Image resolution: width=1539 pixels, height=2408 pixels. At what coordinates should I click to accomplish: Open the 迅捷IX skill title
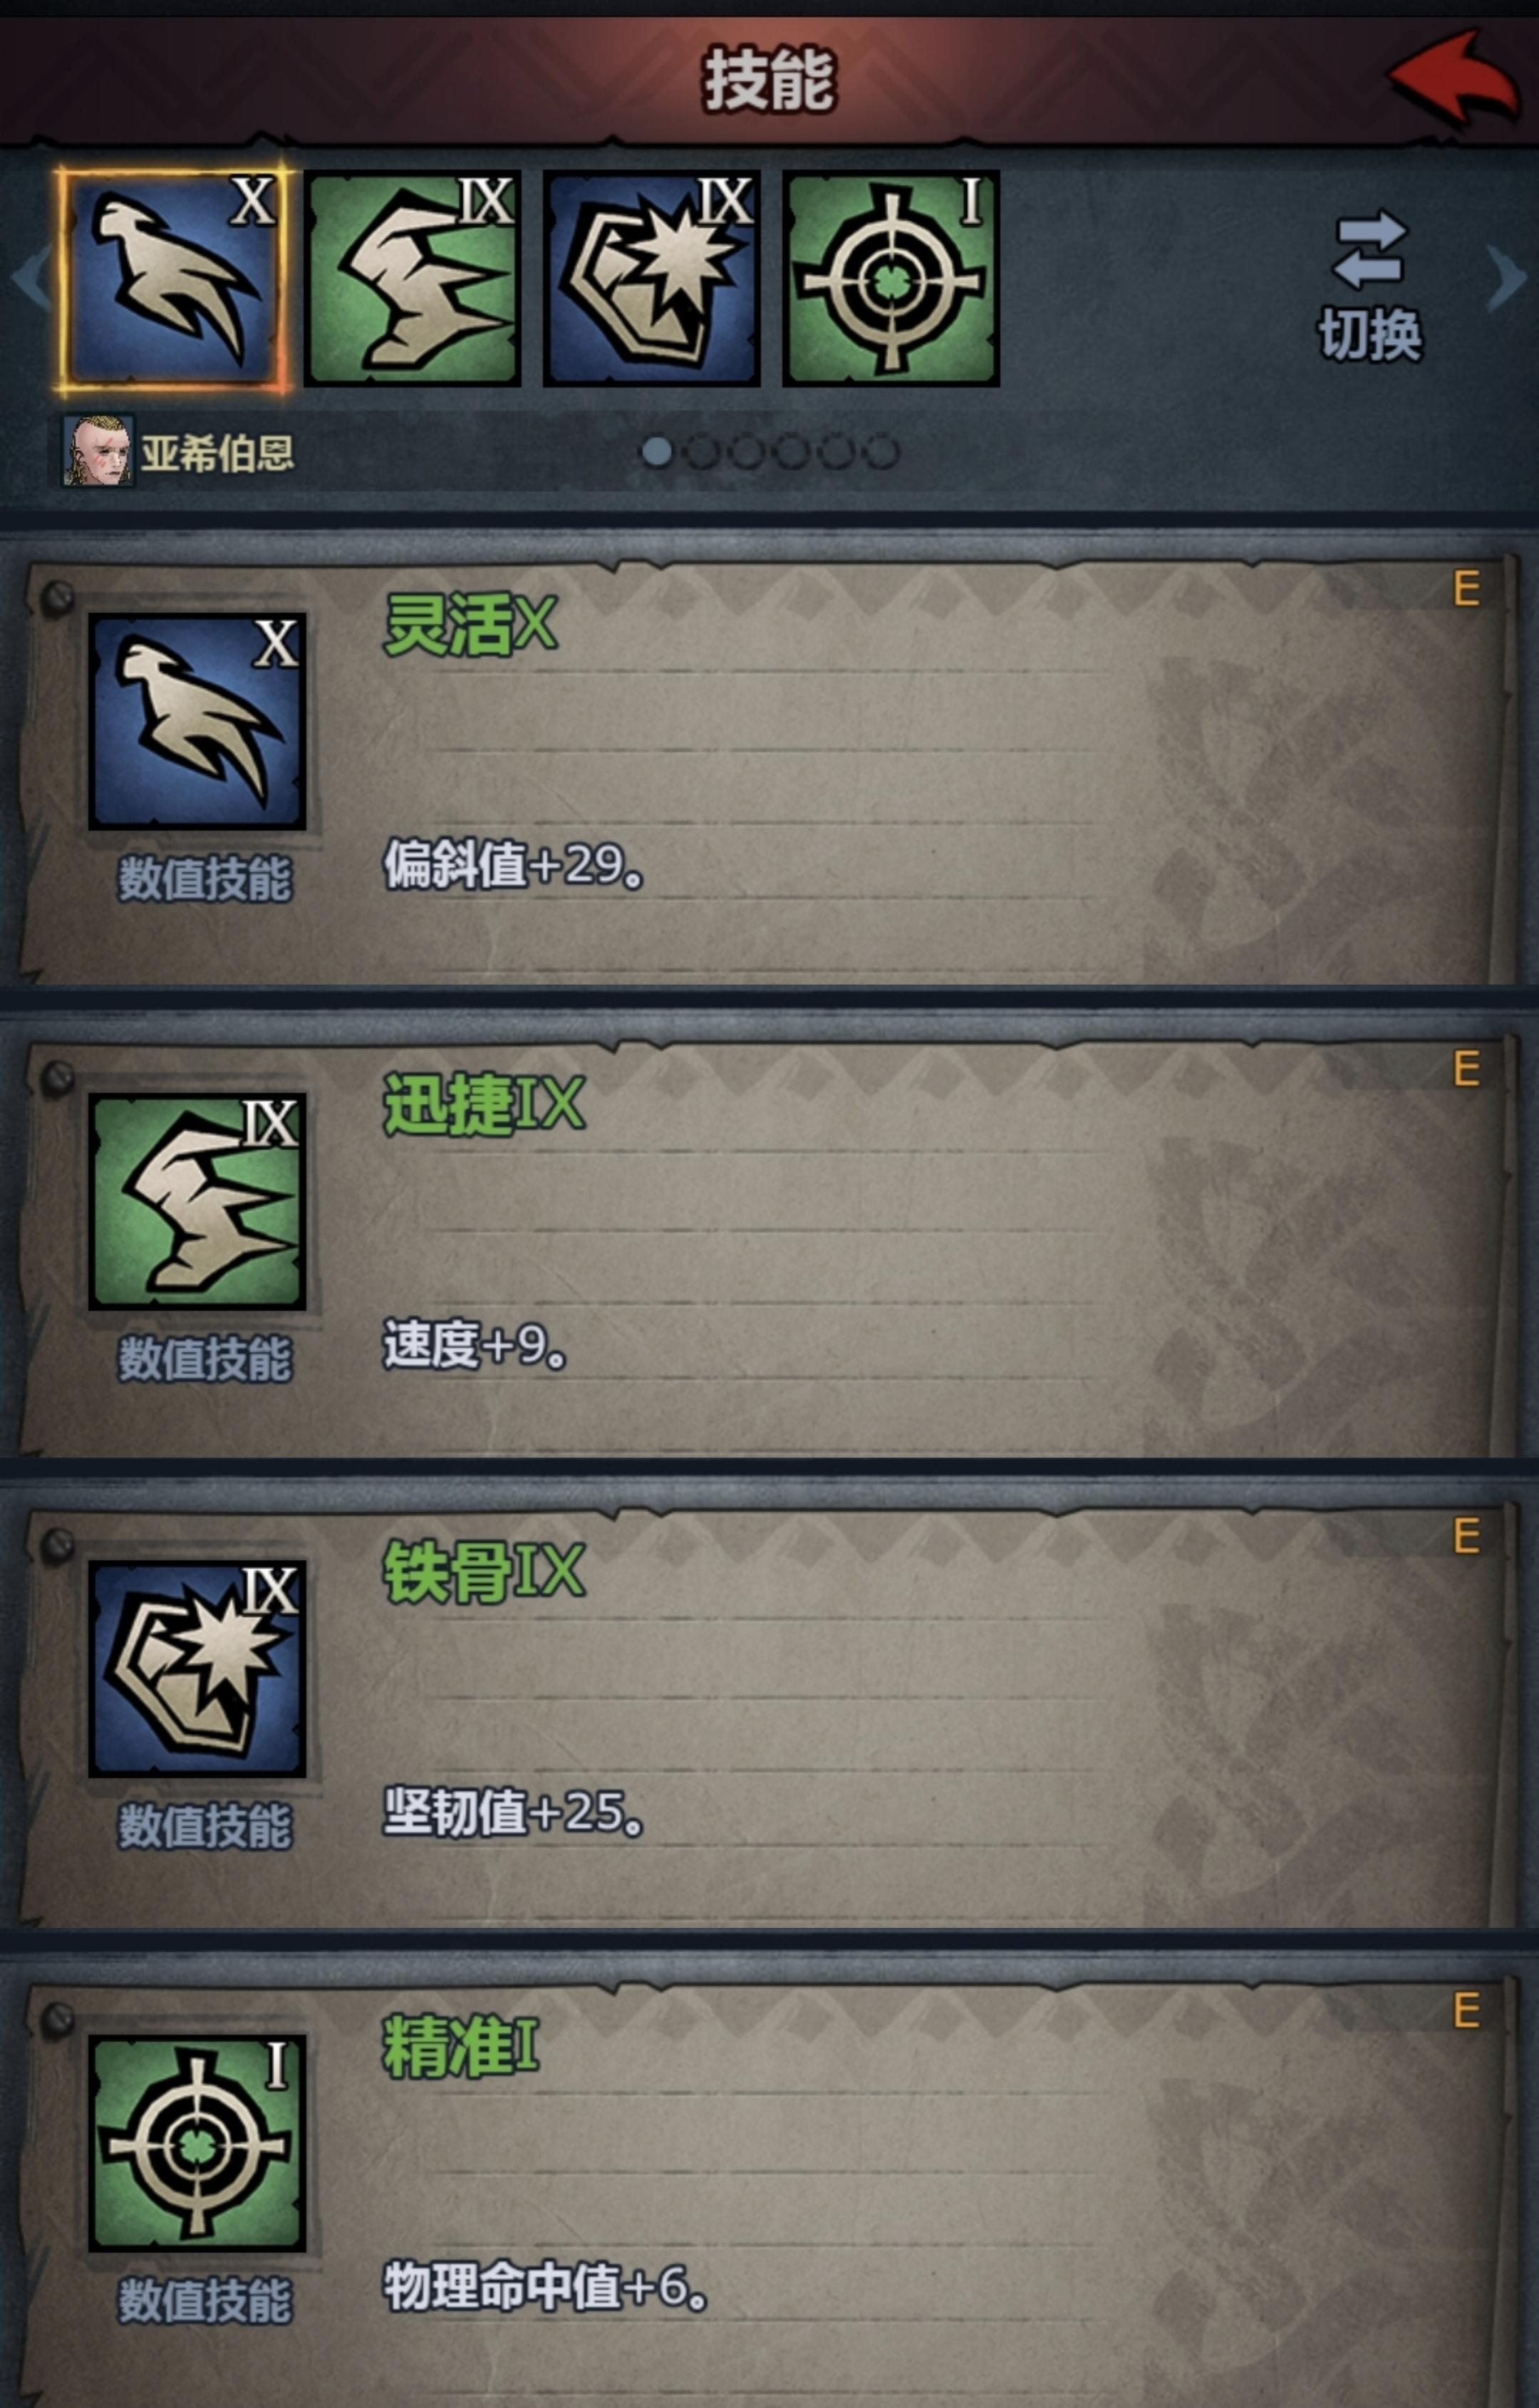click(x=484, y=1105)
